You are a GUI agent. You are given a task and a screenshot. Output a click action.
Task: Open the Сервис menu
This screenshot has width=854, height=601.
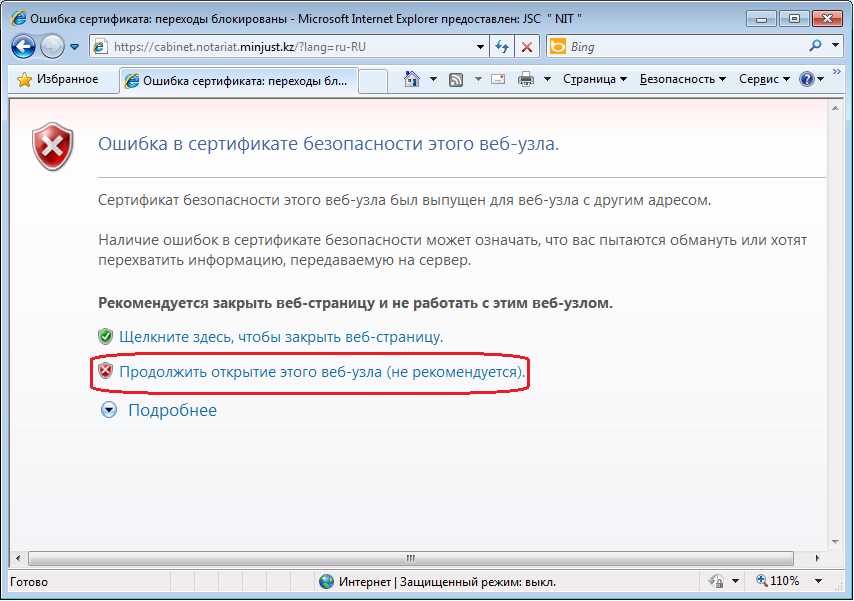[x=763, y=80]
